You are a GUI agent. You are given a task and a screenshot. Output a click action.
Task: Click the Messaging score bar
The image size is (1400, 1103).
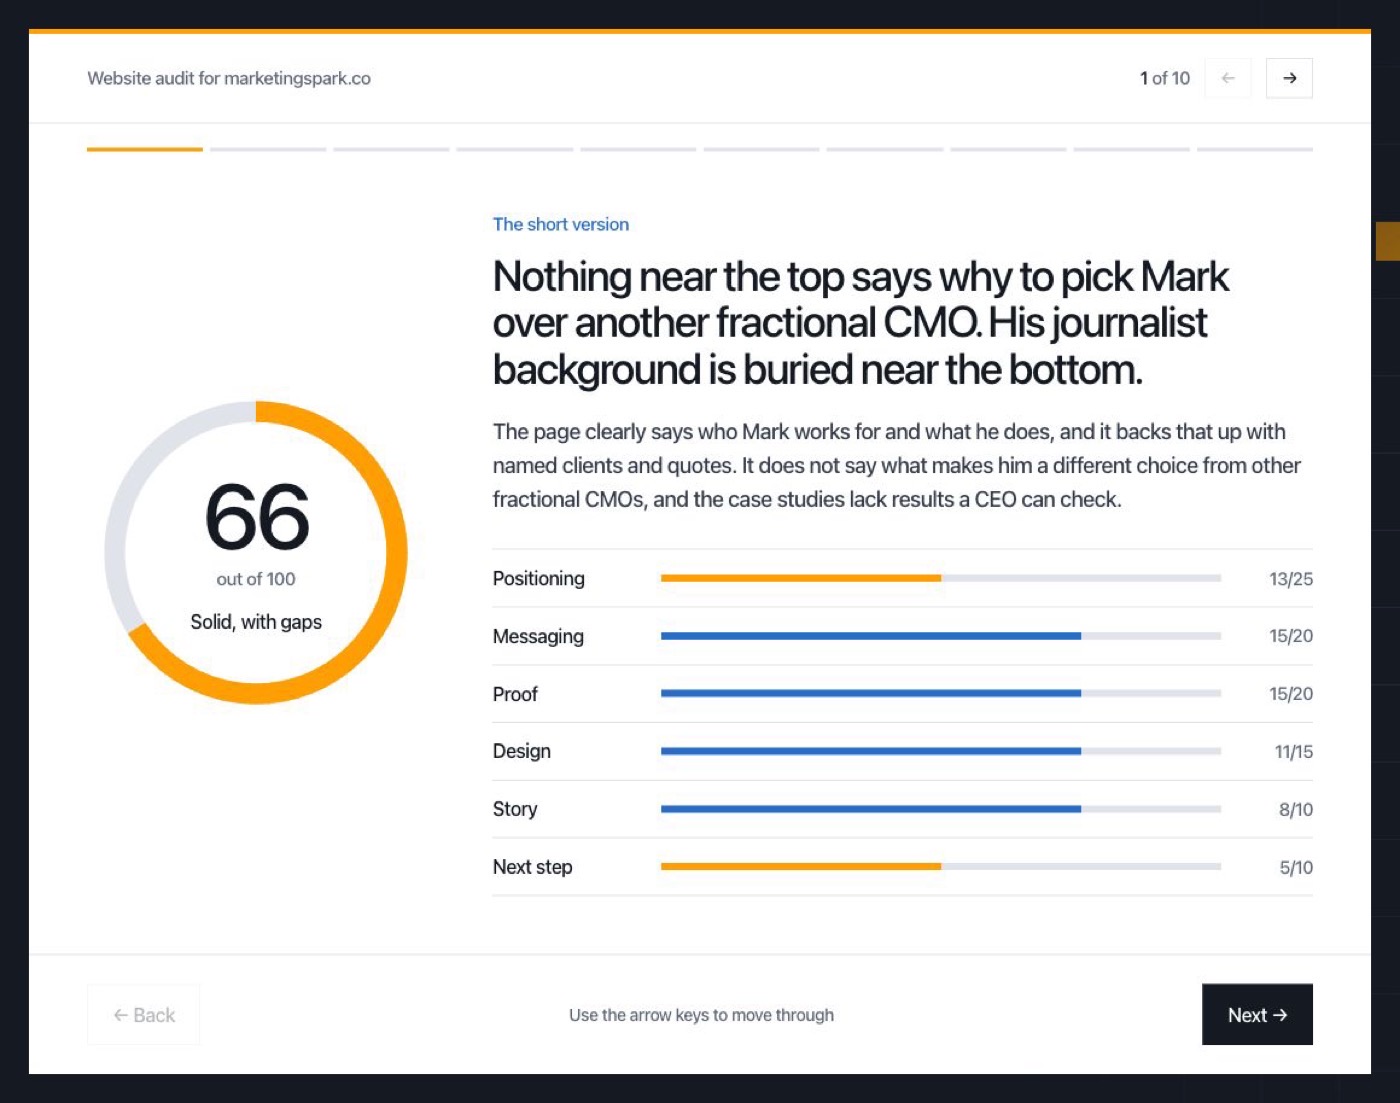(941, 636)
